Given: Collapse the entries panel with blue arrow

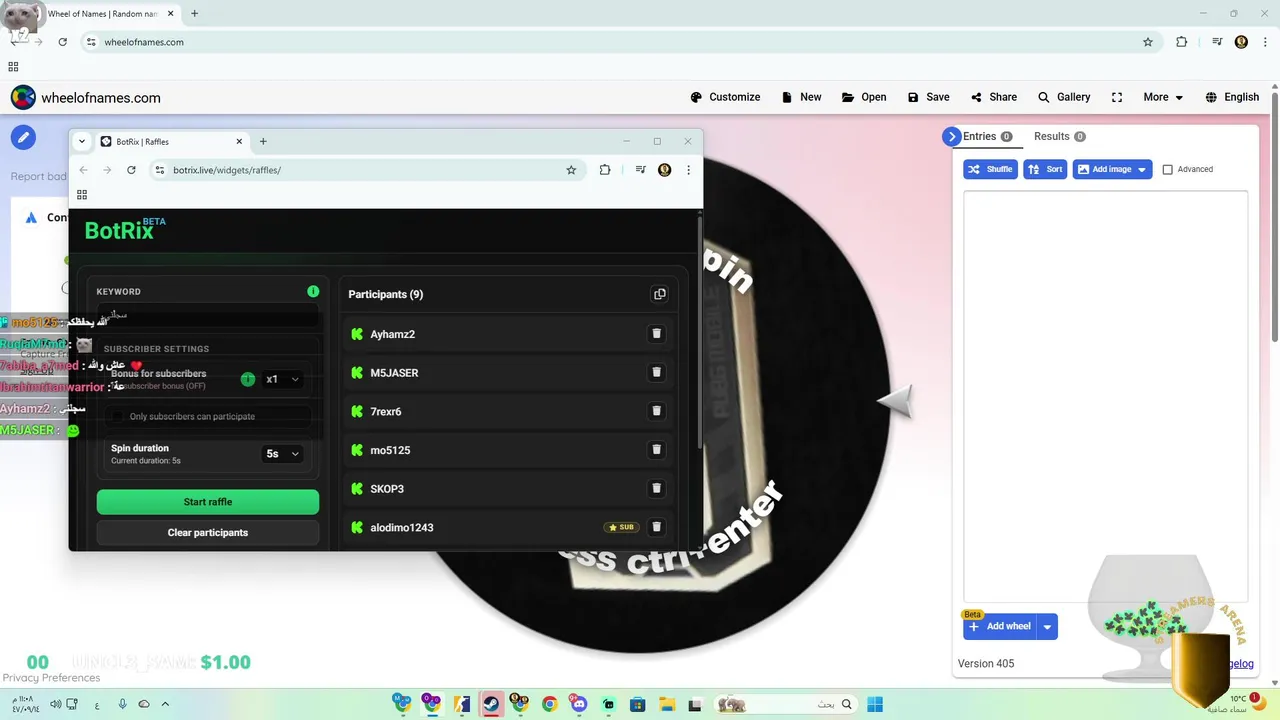Looking at the screenshot, I should point(951,136).
